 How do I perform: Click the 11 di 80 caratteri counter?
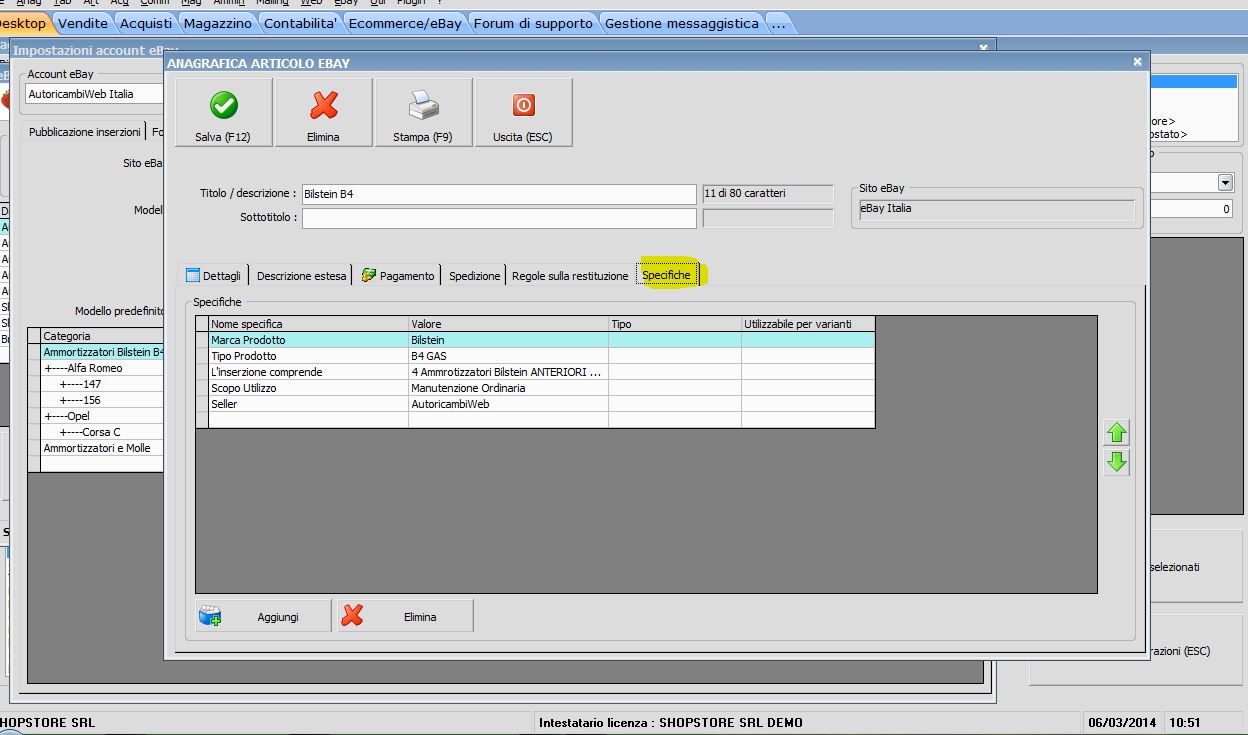pyautogui.click(x=768, y=194)
